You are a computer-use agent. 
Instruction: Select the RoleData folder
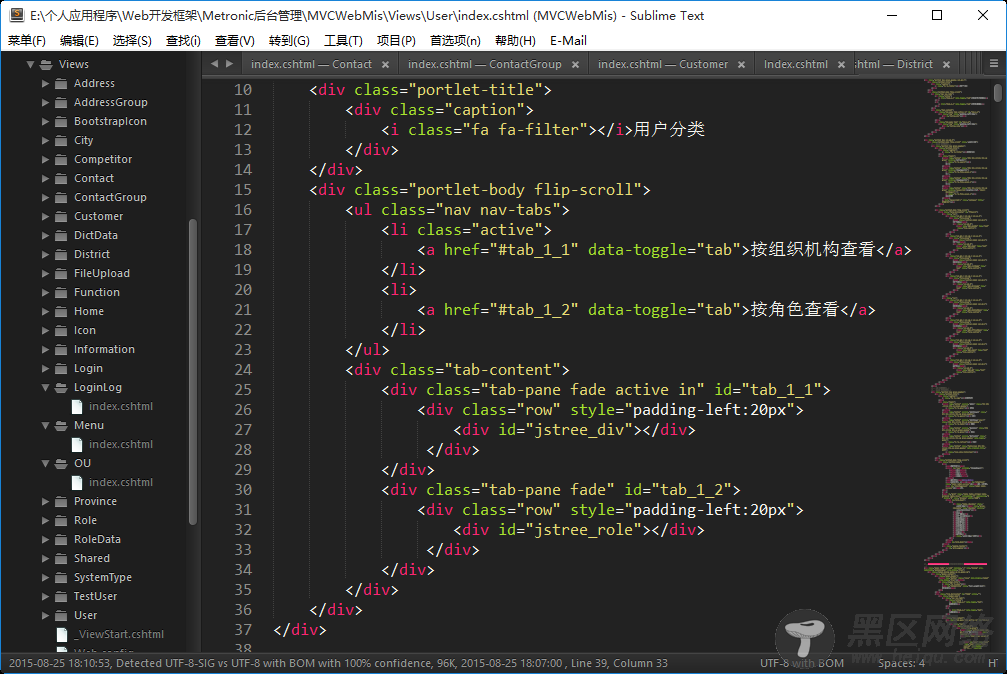click(97, 539)
